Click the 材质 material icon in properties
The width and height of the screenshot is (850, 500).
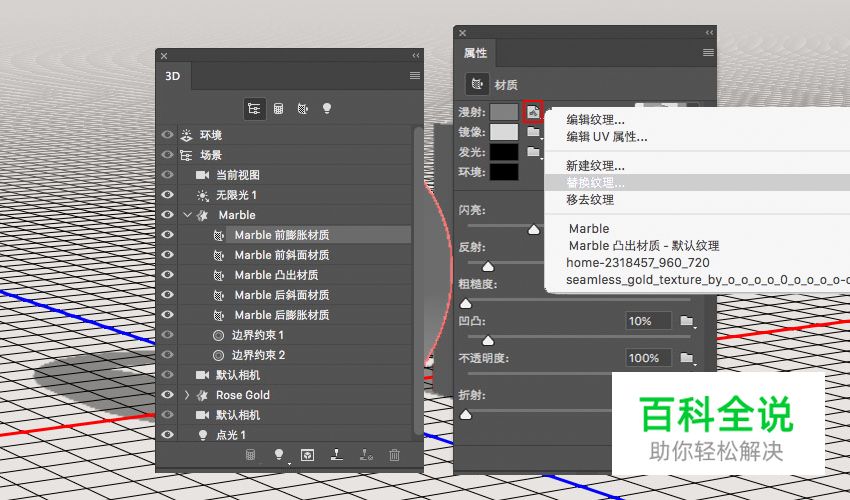(x=477, y=85)
